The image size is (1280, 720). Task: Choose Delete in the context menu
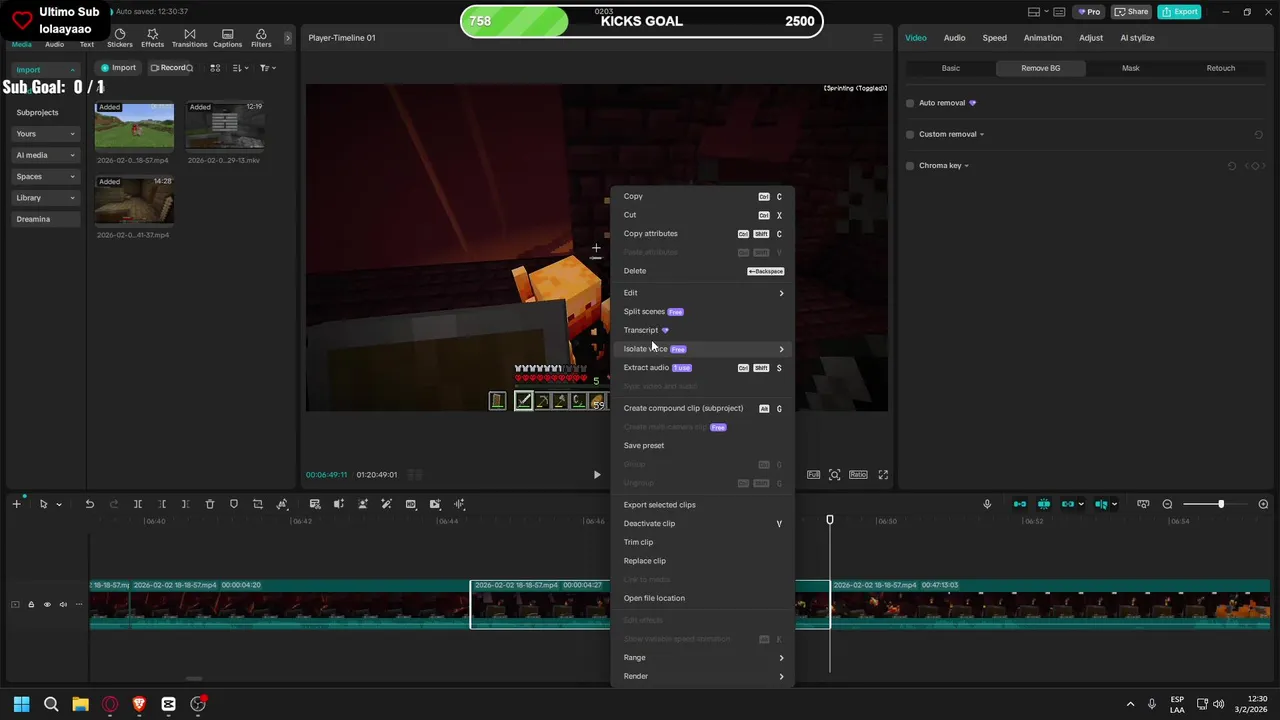pyautogui.click(x=703, y=271)
